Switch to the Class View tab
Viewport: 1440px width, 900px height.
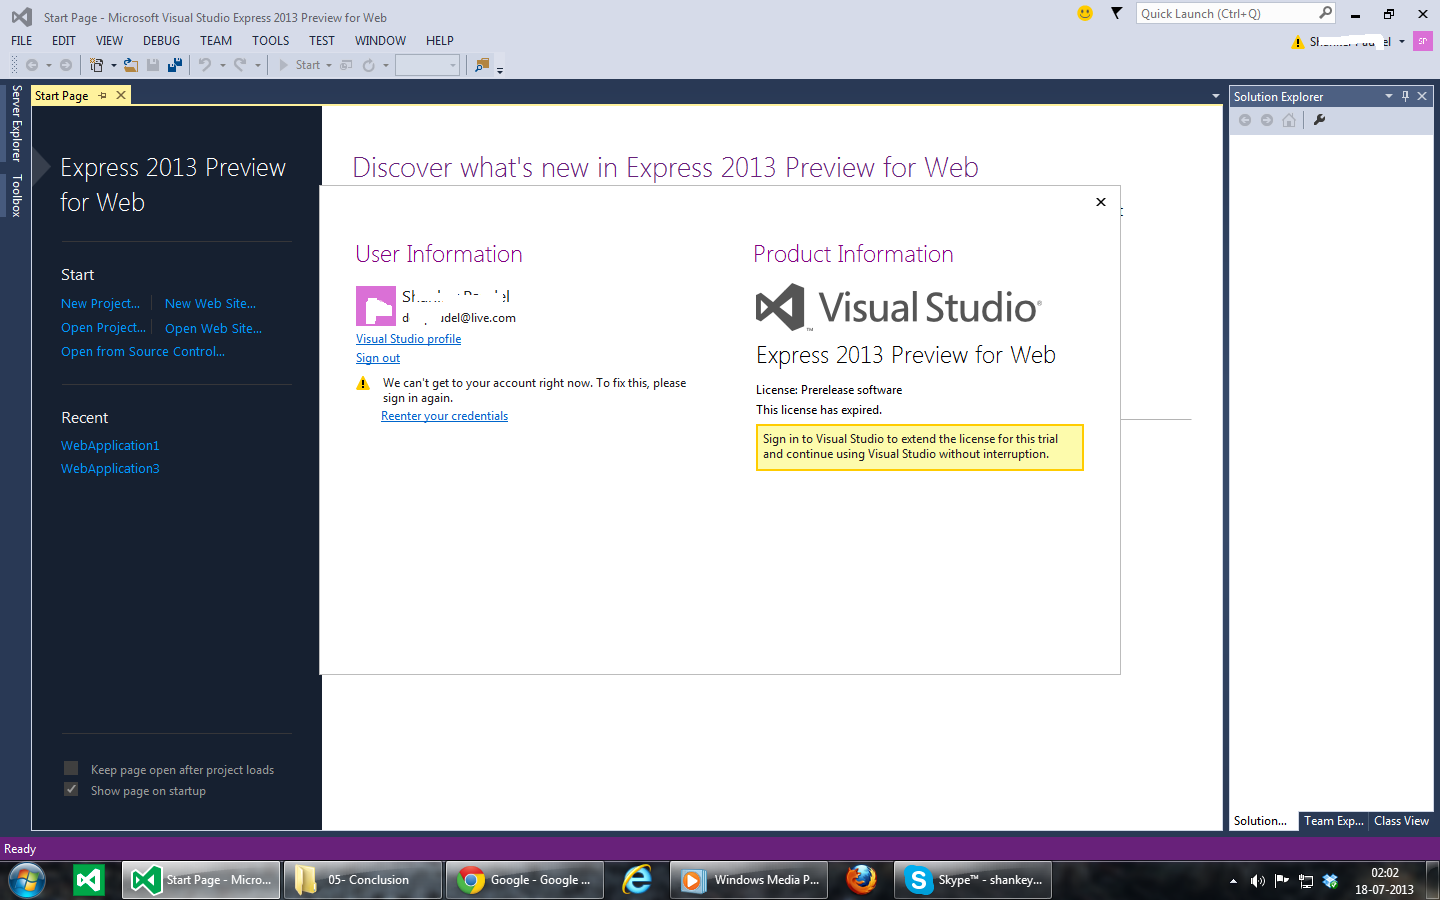(1401, 821)
